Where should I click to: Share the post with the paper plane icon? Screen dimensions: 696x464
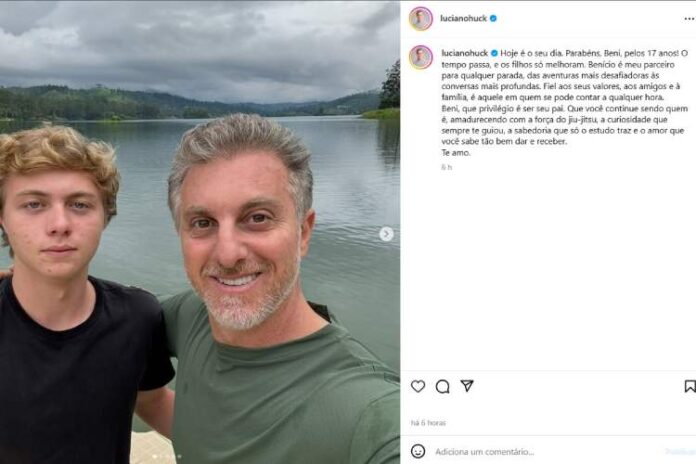[467, 387]
